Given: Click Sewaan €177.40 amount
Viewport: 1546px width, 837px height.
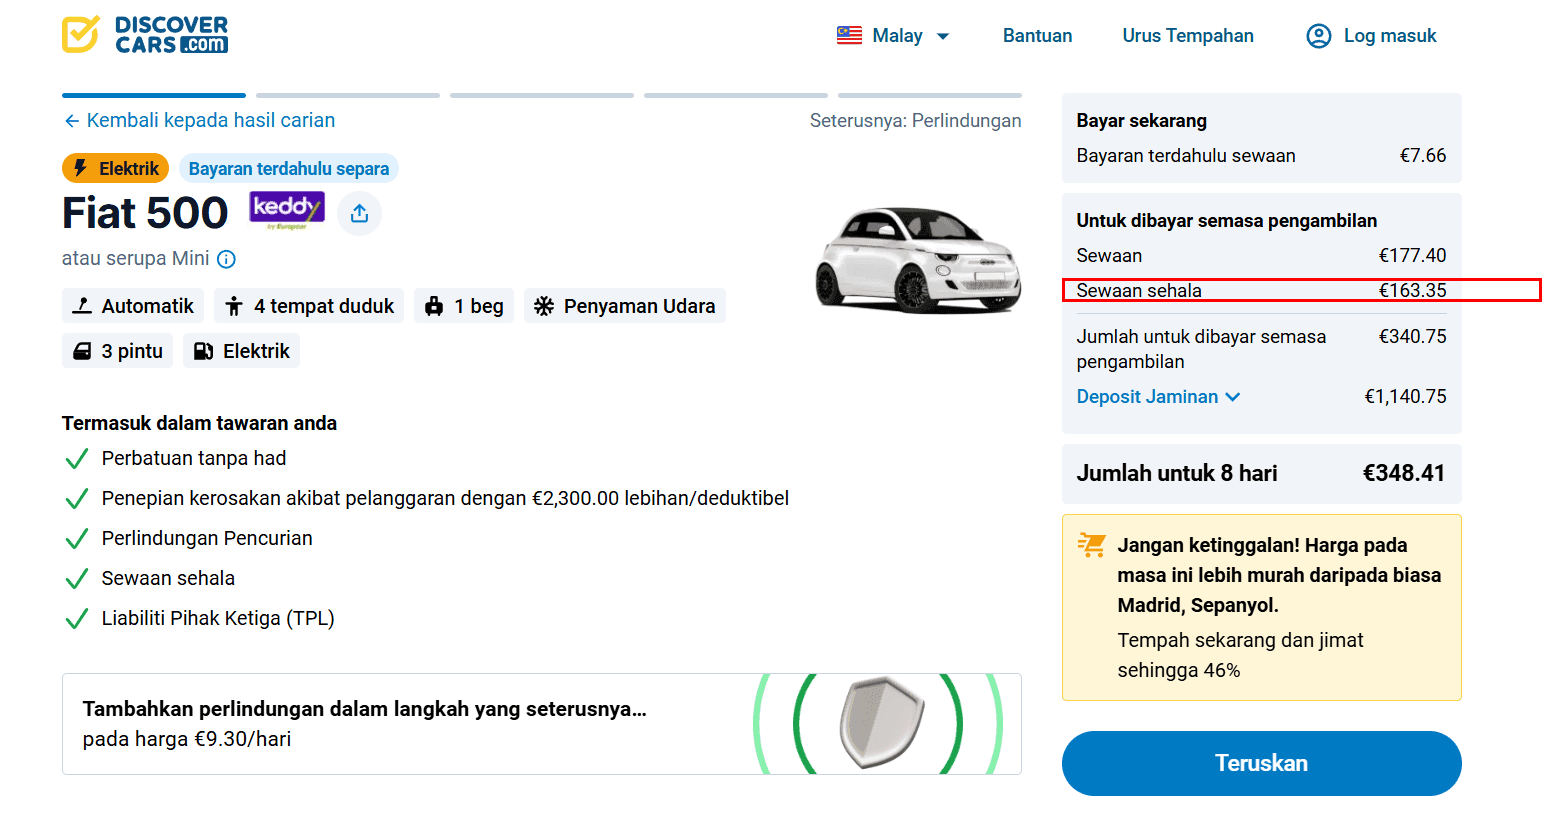Looking at the screenshot, I should 1412,256.
